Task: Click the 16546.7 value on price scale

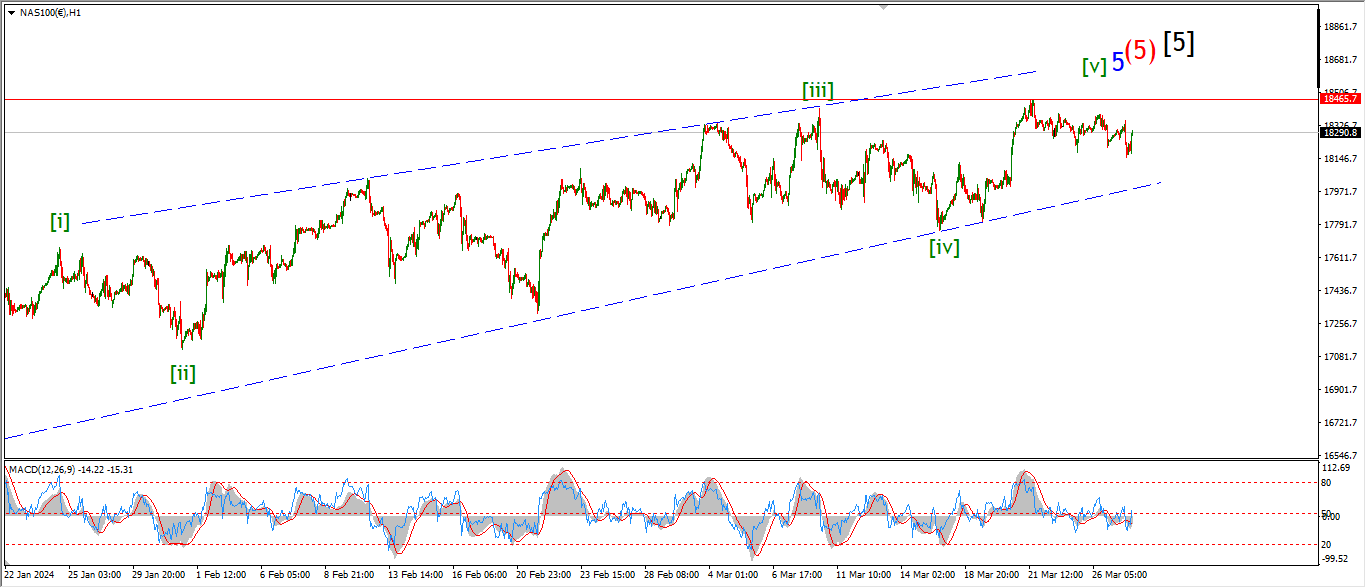Action: point(1338,455)
